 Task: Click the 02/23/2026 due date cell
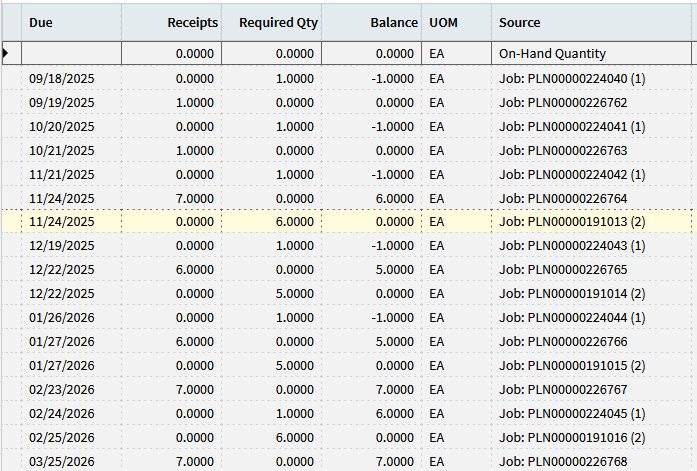pyautogui.click(x=71, y=390)
